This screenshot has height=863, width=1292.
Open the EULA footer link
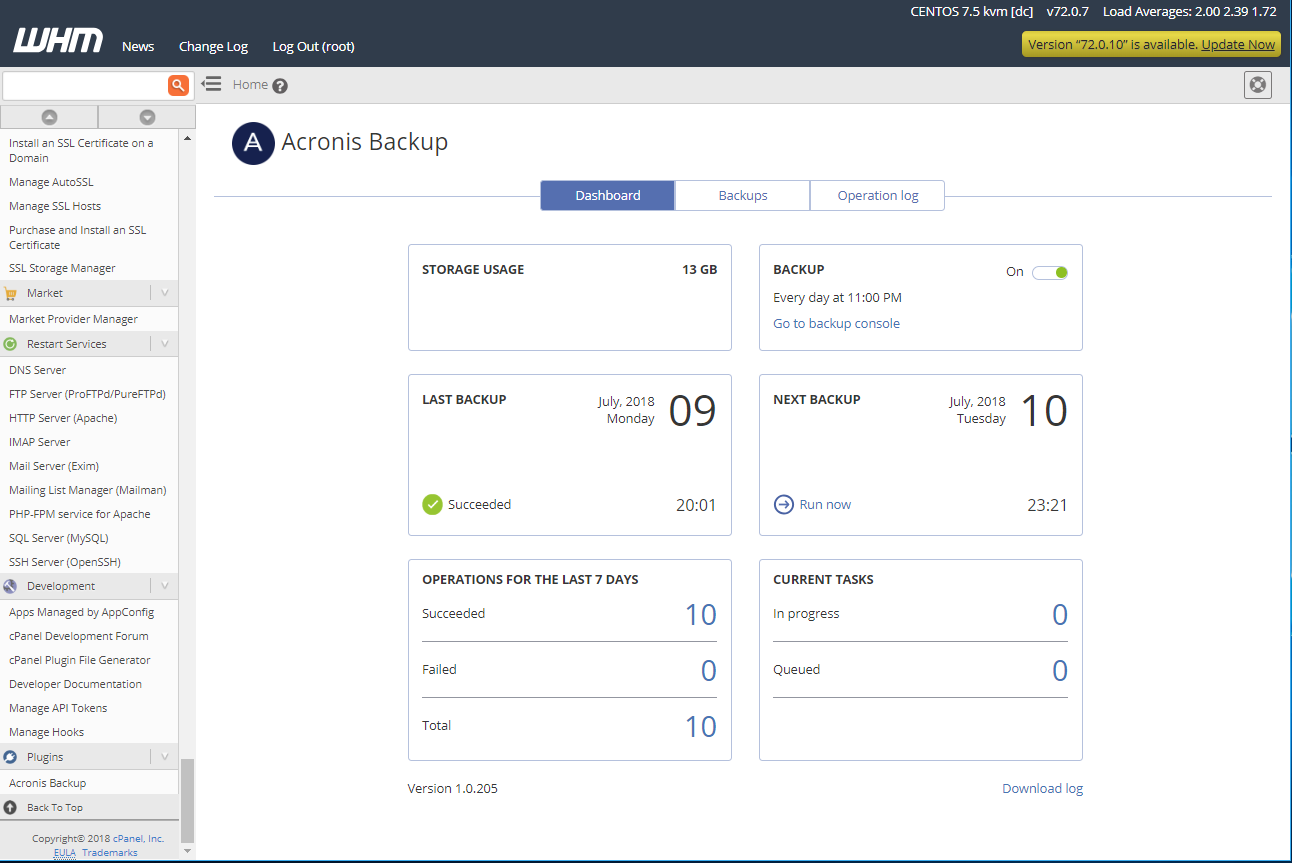pos(65,853)
